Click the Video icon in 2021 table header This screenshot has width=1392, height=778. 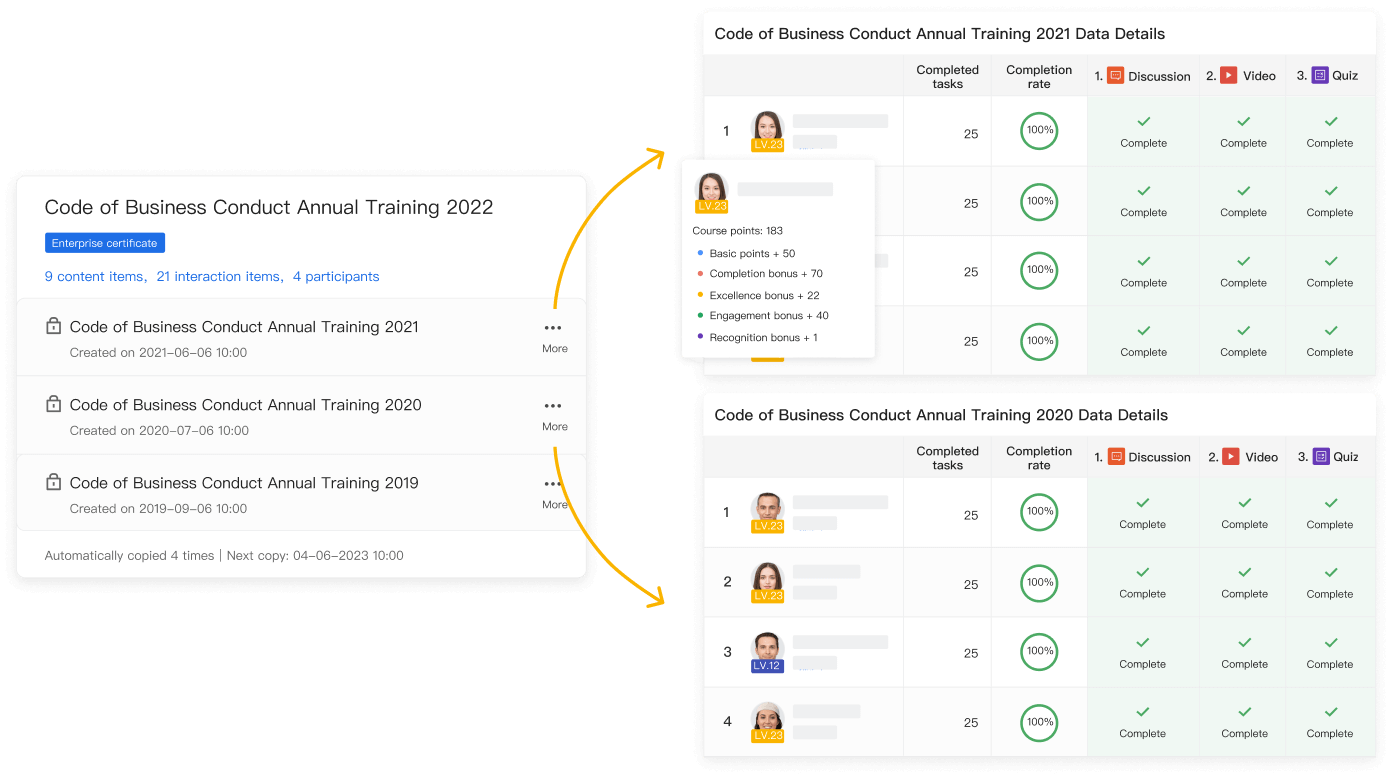1229,76
